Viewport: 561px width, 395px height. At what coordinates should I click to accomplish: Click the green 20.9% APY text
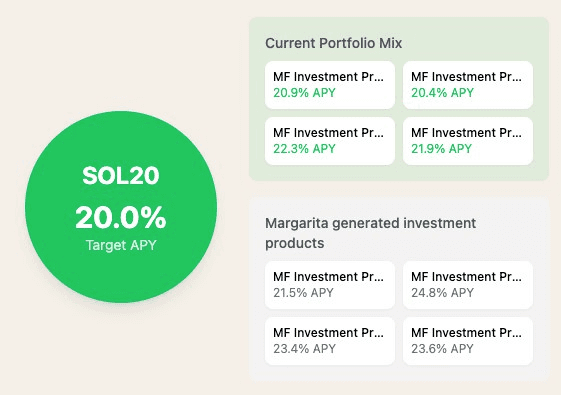pyautogui.click(x=304, y=93)
